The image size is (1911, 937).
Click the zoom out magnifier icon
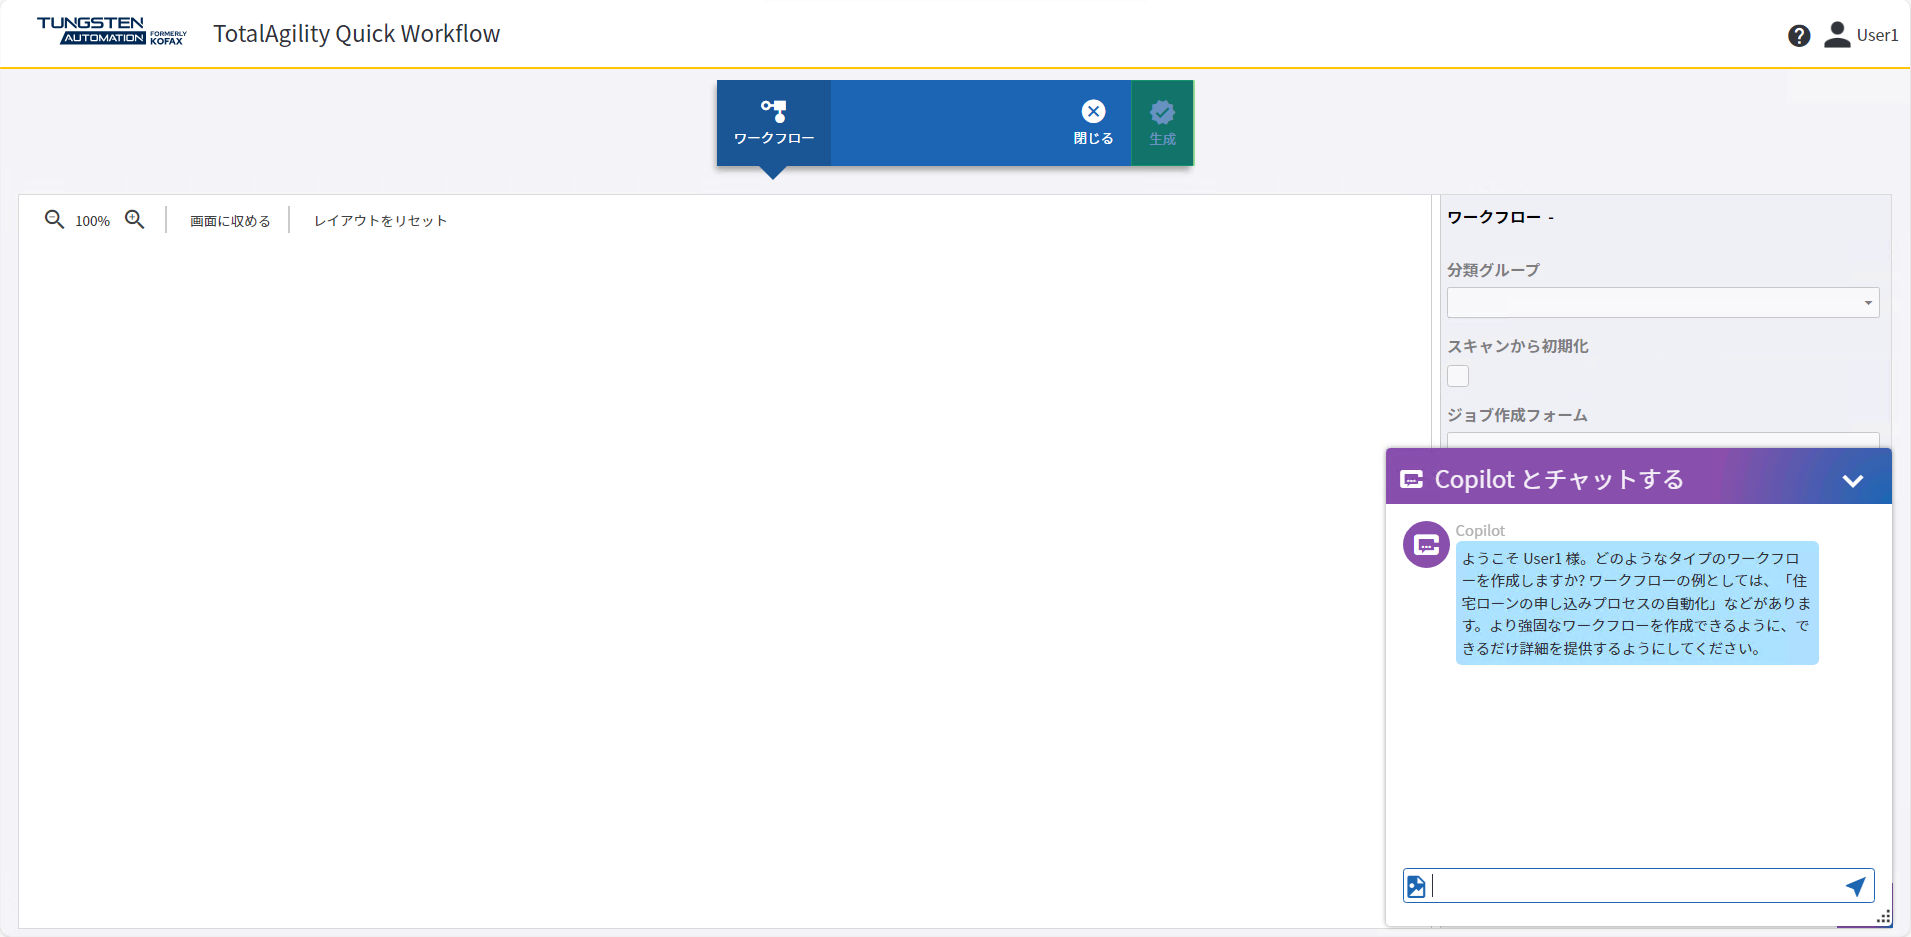point(55,219)
